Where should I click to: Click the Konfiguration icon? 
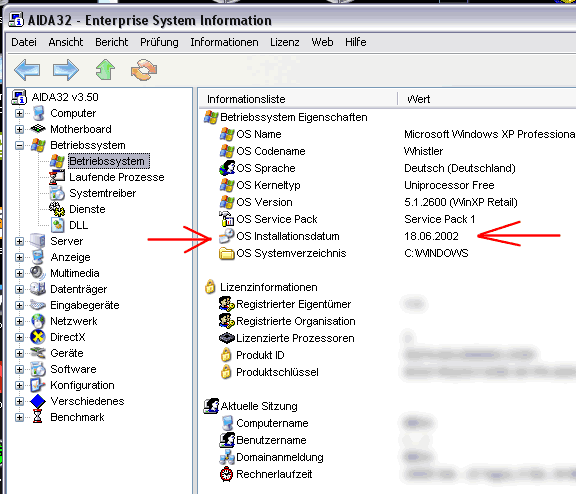[x=38, y=385]
